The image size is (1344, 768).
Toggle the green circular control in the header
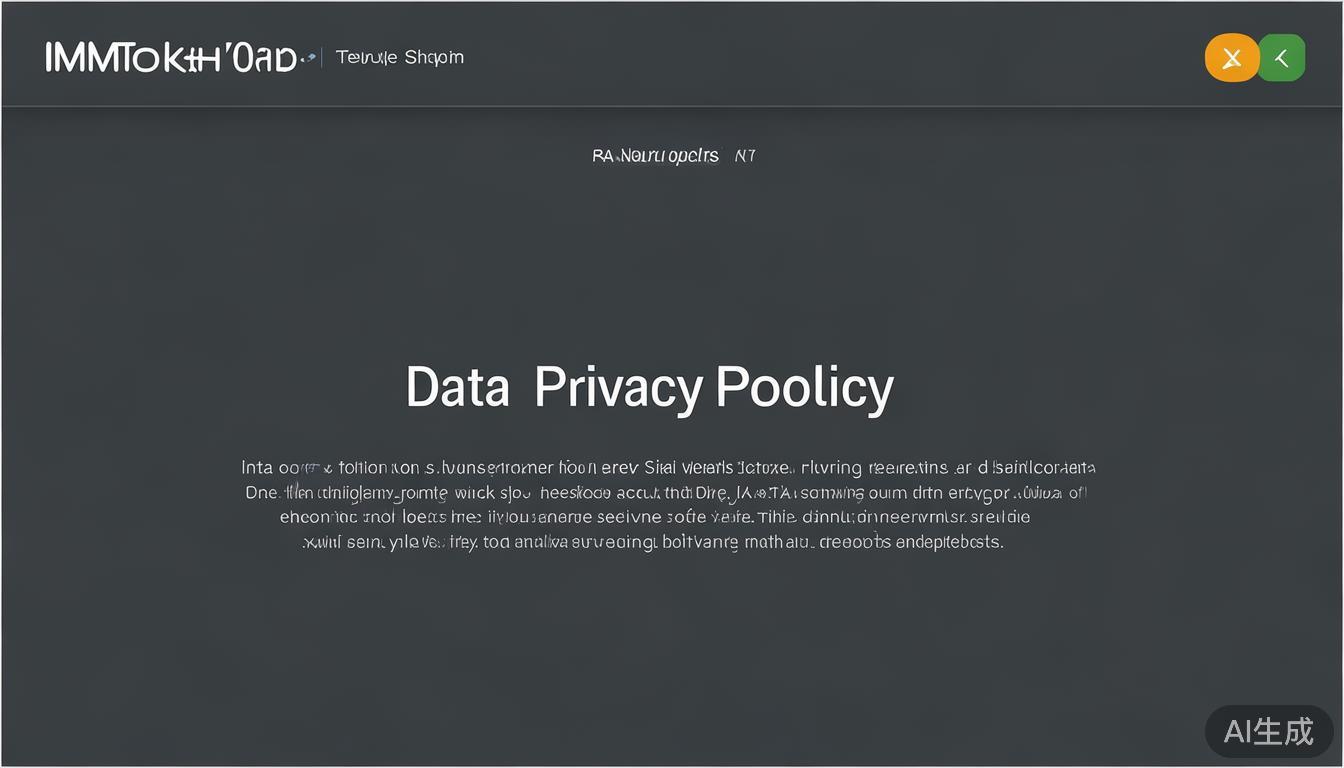(1281, 57)
